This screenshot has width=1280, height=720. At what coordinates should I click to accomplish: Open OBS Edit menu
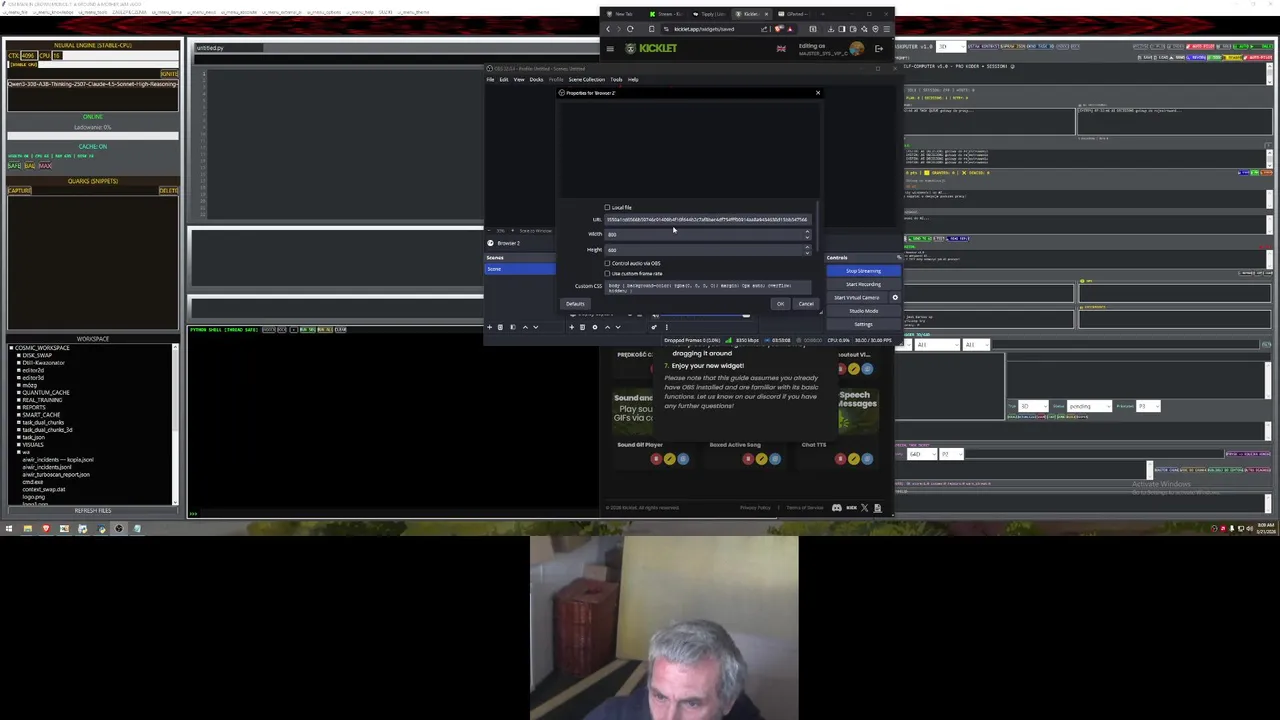(504, 80)
